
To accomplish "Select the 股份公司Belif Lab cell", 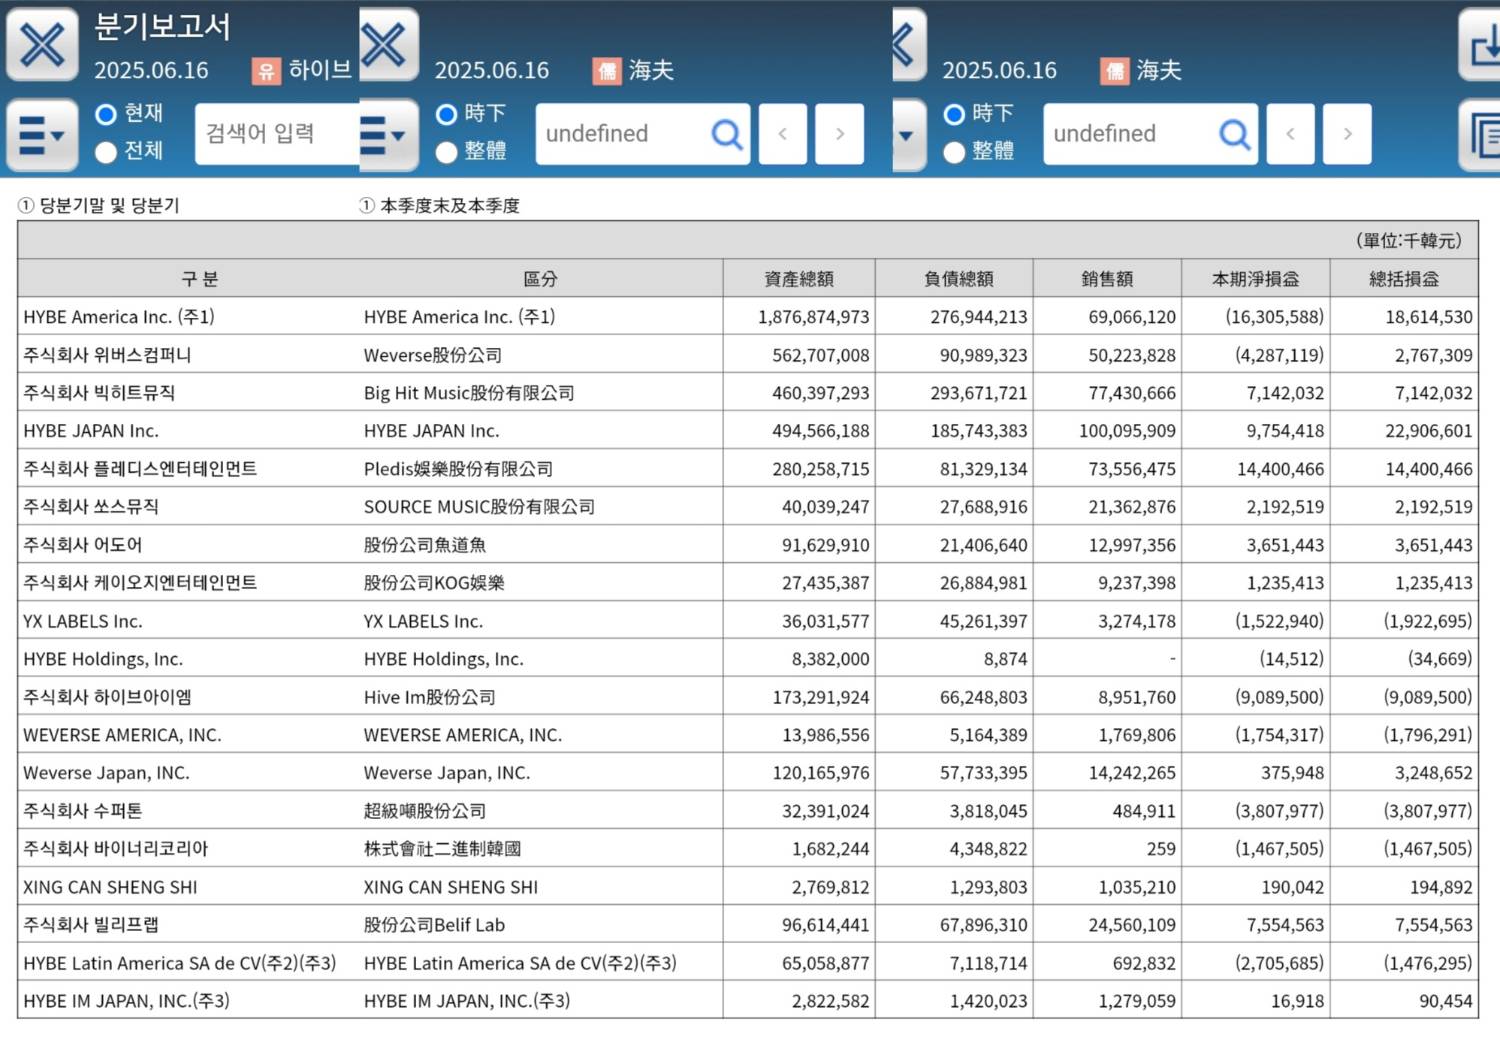I will click(434, 925).
